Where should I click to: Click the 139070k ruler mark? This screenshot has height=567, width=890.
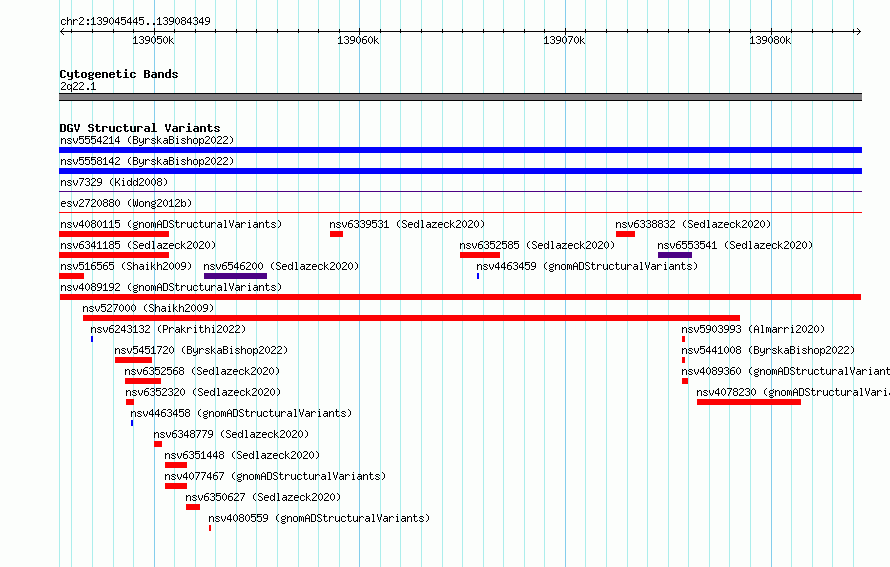(564, 40)
